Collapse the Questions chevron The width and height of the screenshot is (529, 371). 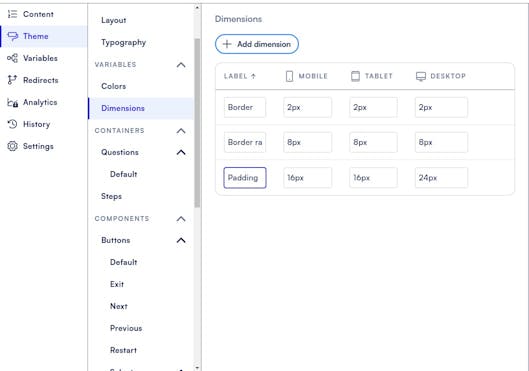point(181,152)
